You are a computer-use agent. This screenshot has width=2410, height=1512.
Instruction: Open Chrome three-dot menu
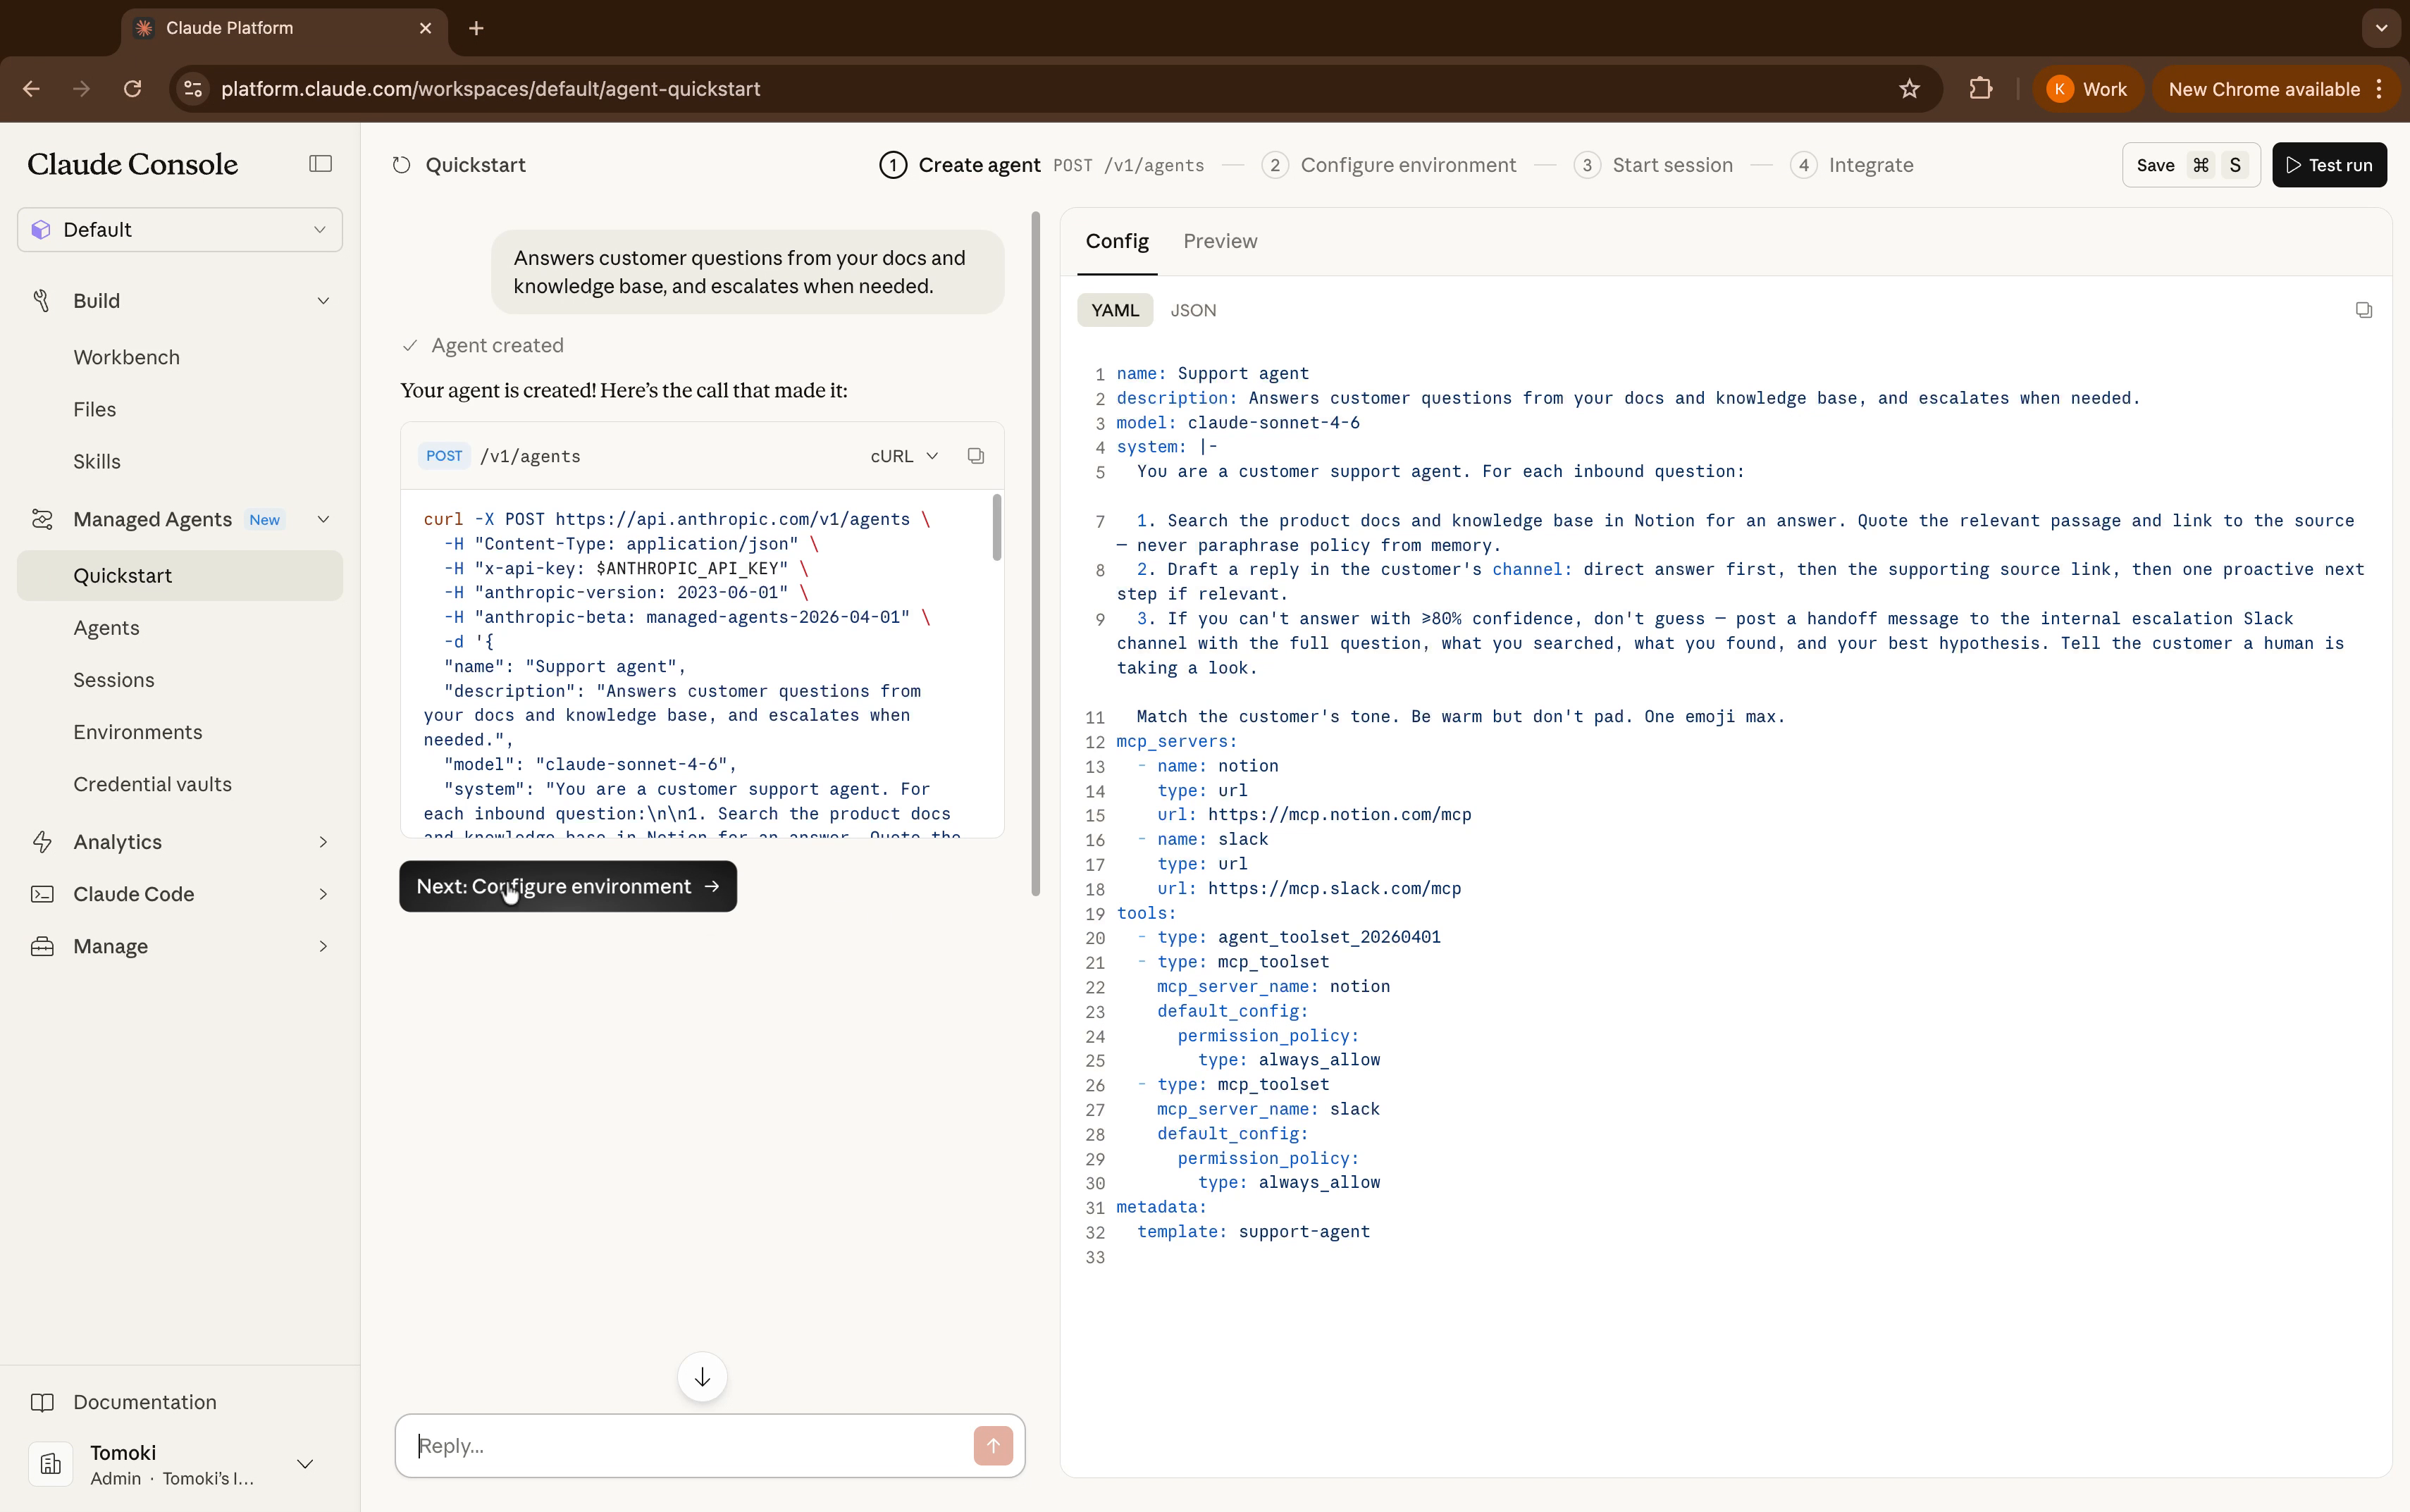(2380, 89)
